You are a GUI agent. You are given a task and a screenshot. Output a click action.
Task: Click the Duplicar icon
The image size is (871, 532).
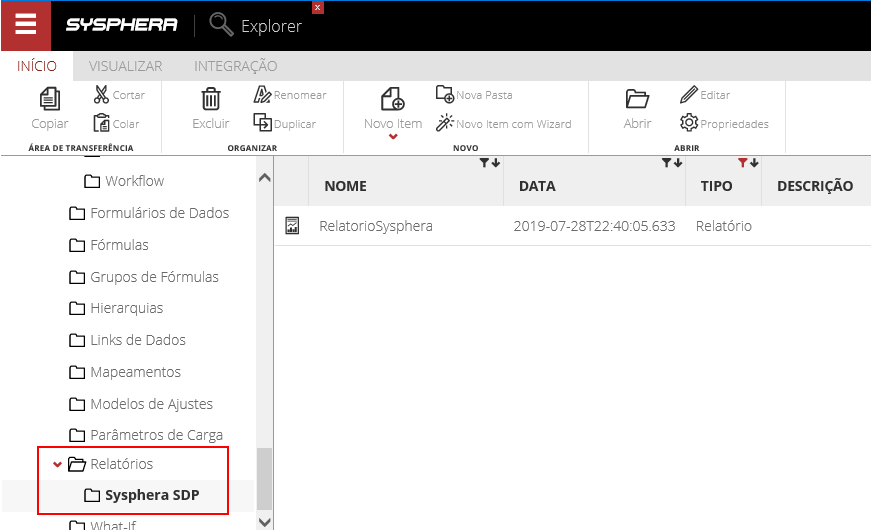click(x=262, y=122)
